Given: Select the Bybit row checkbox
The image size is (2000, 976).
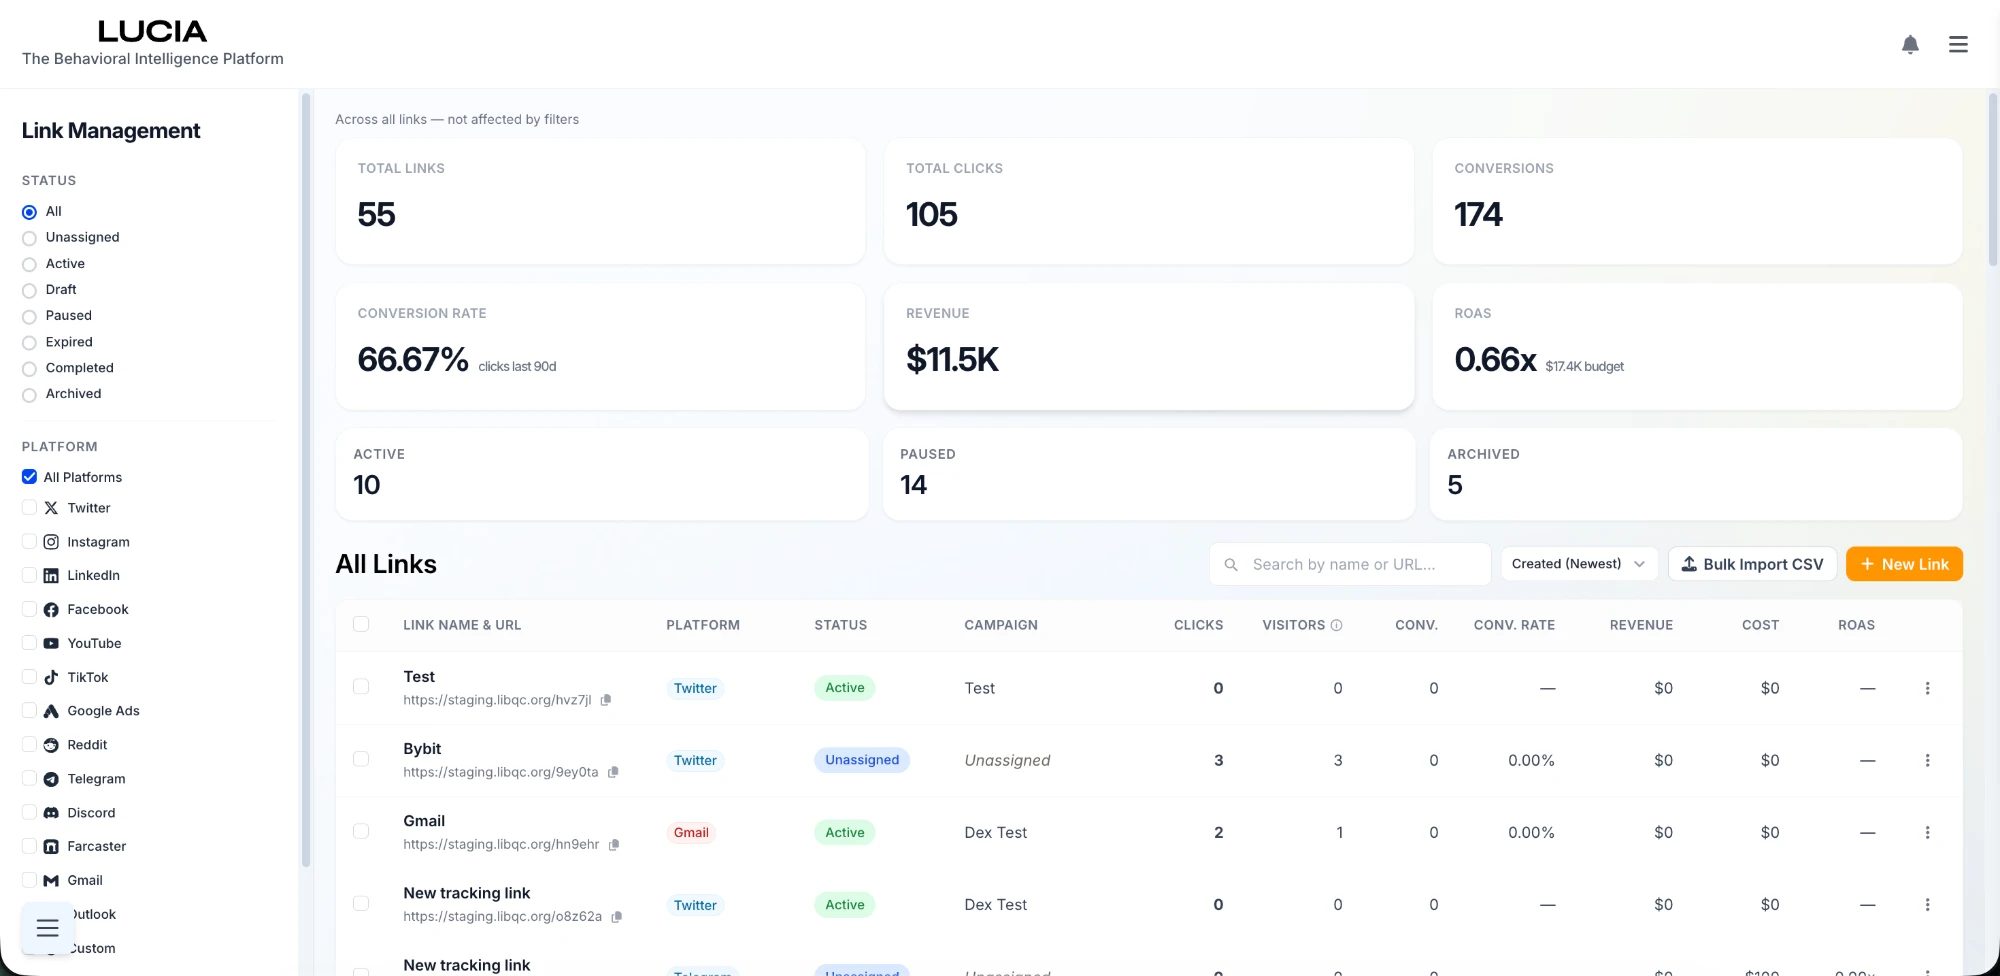Looking at the screenshot, I should (361, 759).
